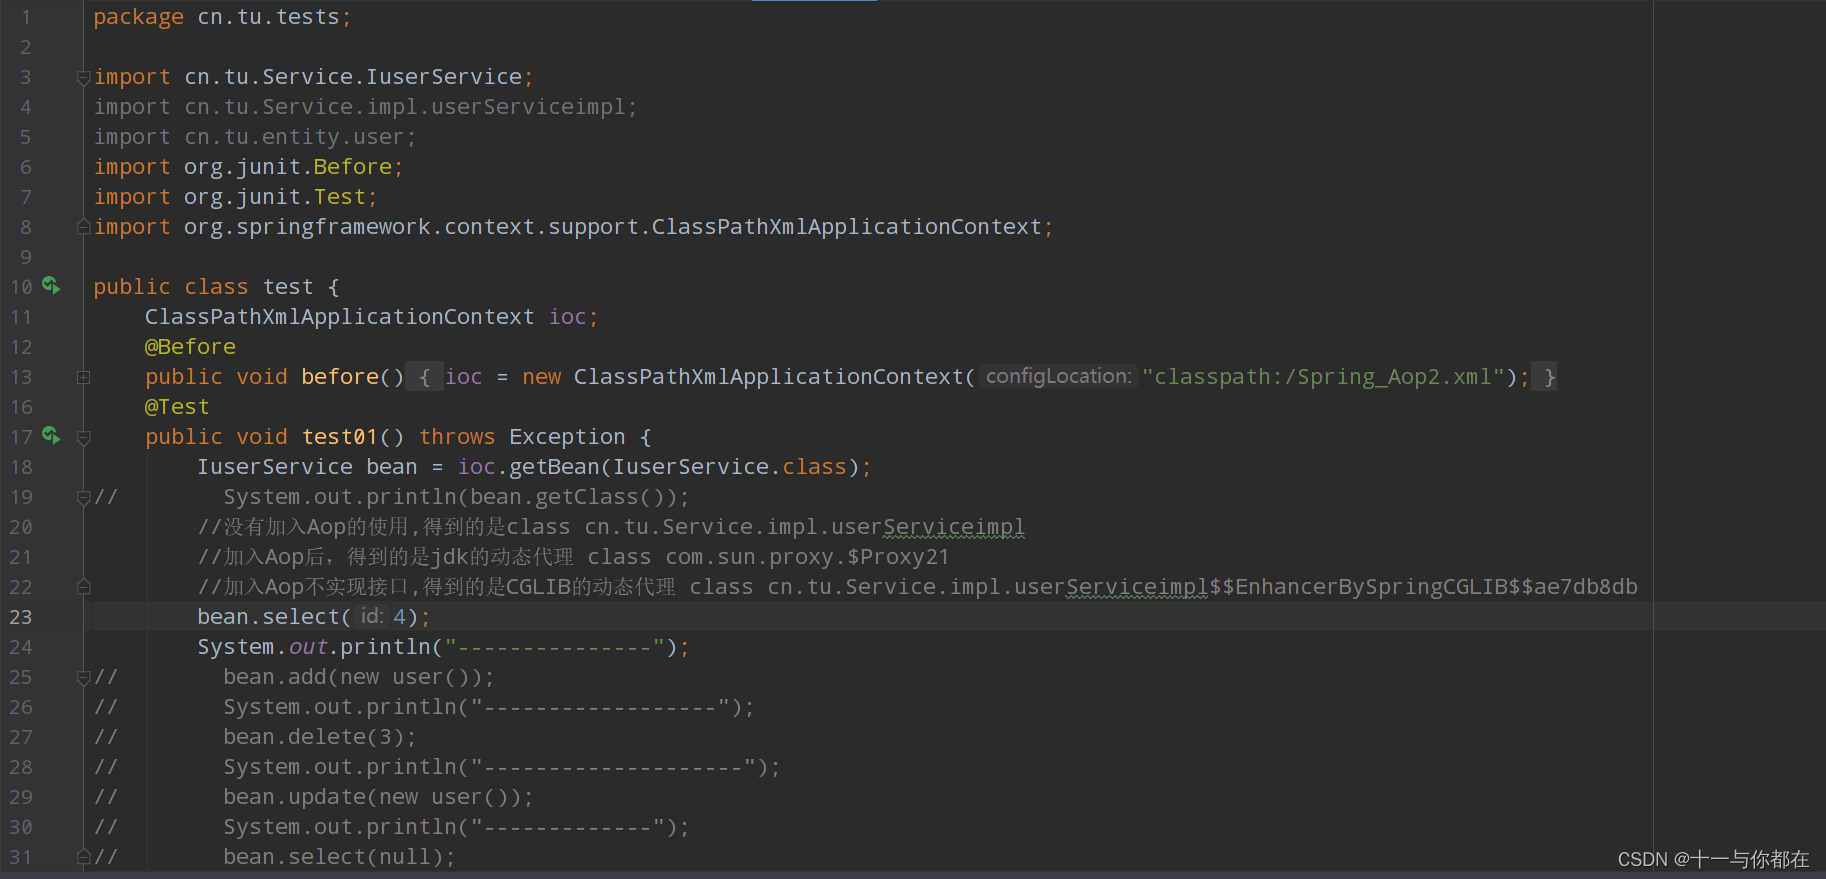Click the unused userServiceimpl import
Screen dimensions: 1826x879
pyautogui.click(x=365, y=107)
